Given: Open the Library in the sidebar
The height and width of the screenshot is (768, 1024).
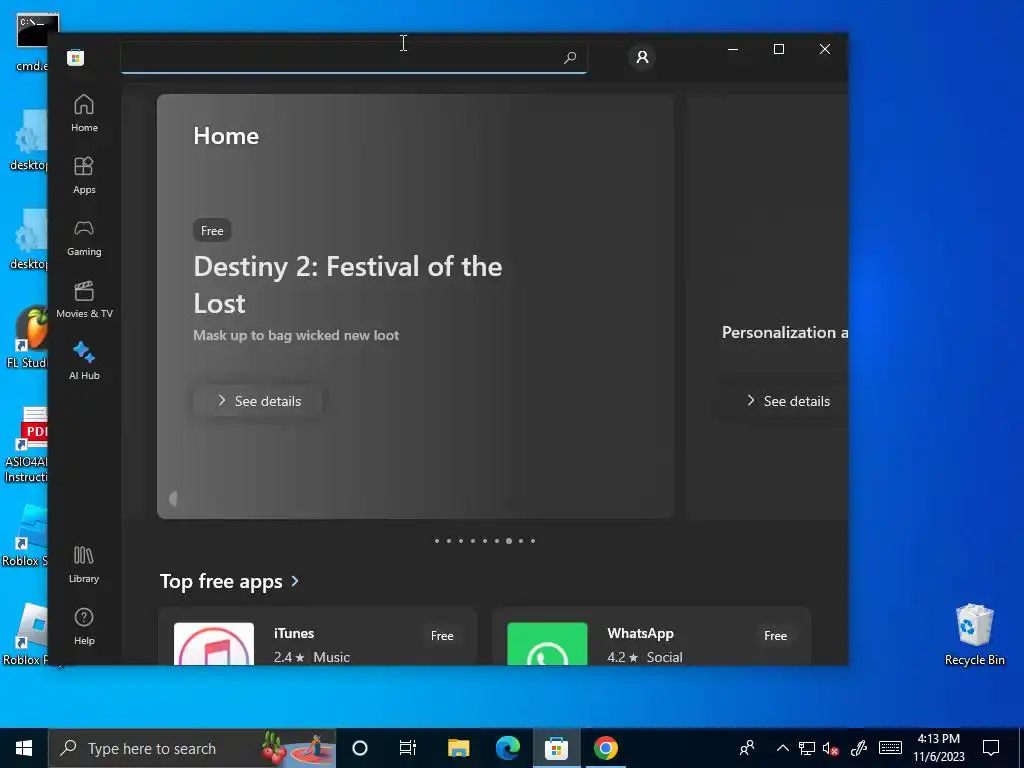Looking at the screenshot, I should click(84, 564).
